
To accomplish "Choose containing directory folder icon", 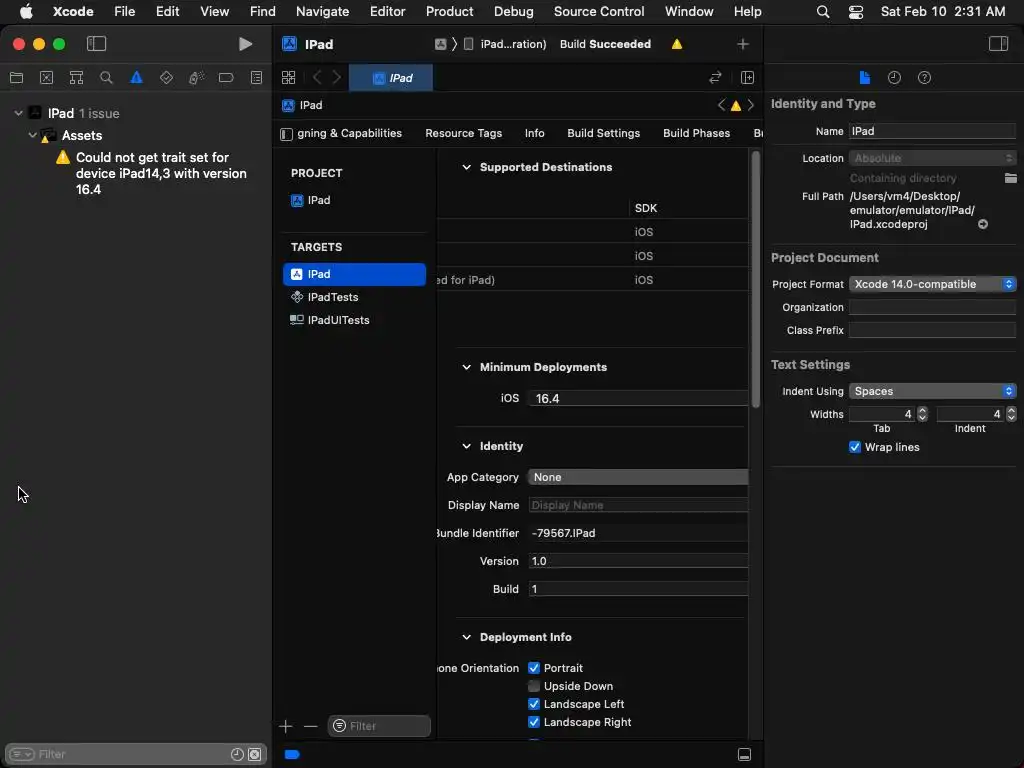I will (1010, 178).
